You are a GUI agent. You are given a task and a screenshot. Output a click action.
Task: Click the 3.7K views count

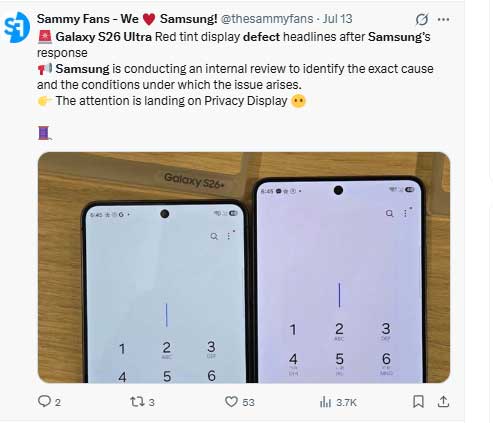coord(346,403)
